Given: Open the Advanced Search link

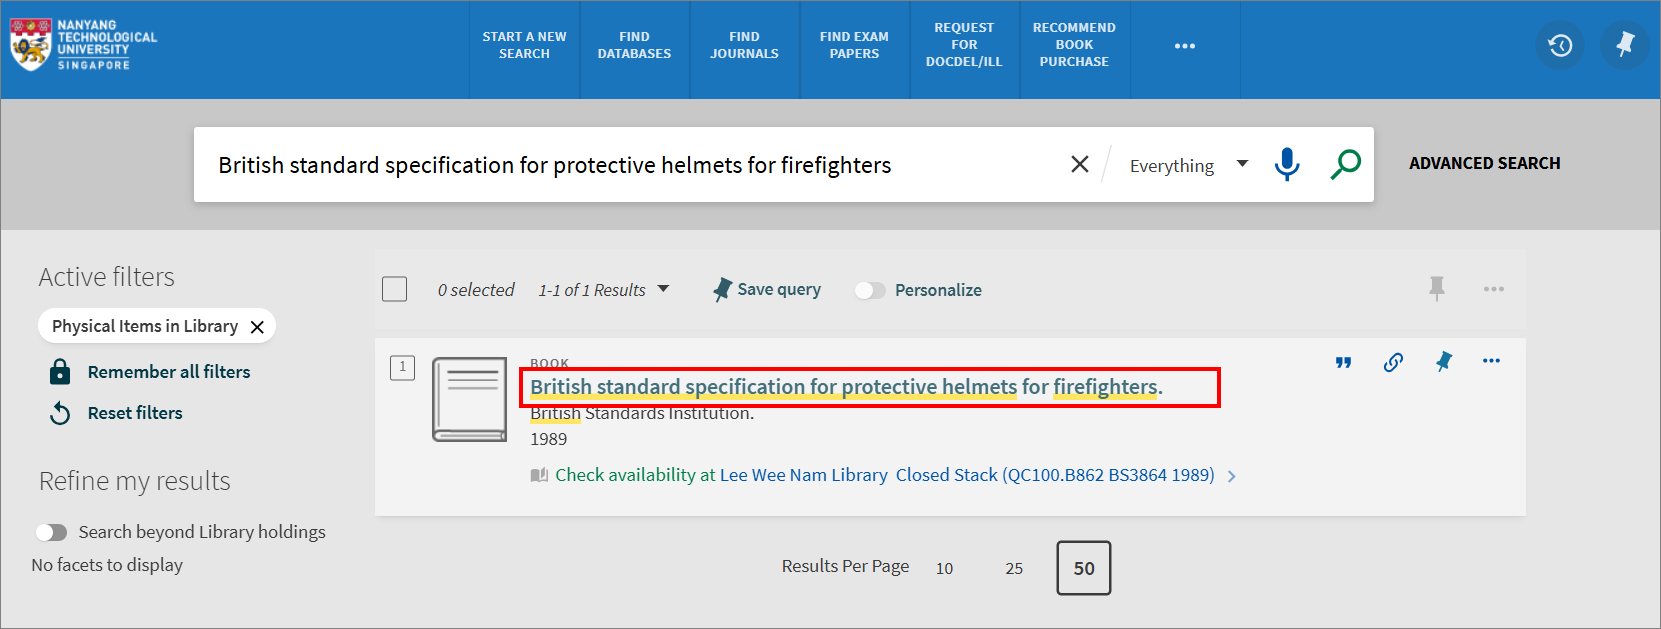Looking at the screenshot, I should (1484, 163).
